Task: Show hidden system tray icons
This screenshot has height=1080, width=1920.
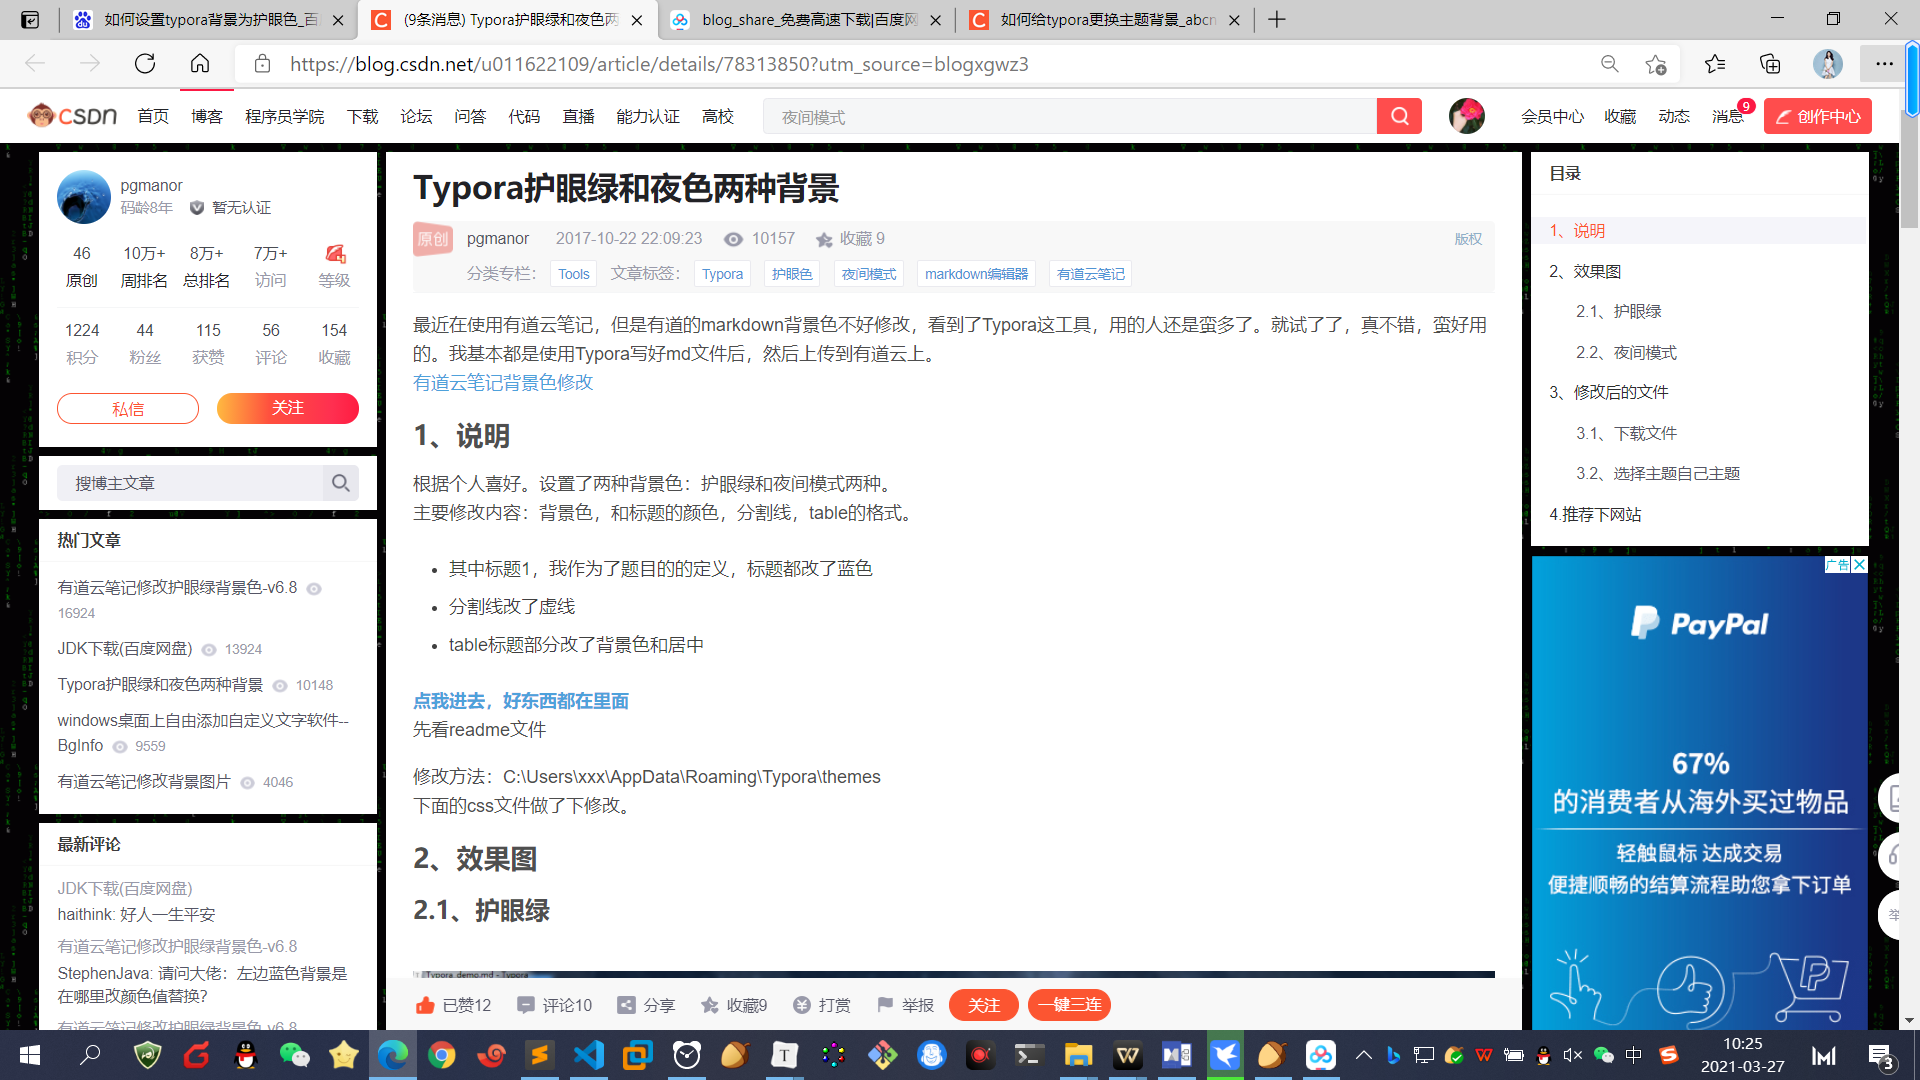Action: pos(1363,1055)
